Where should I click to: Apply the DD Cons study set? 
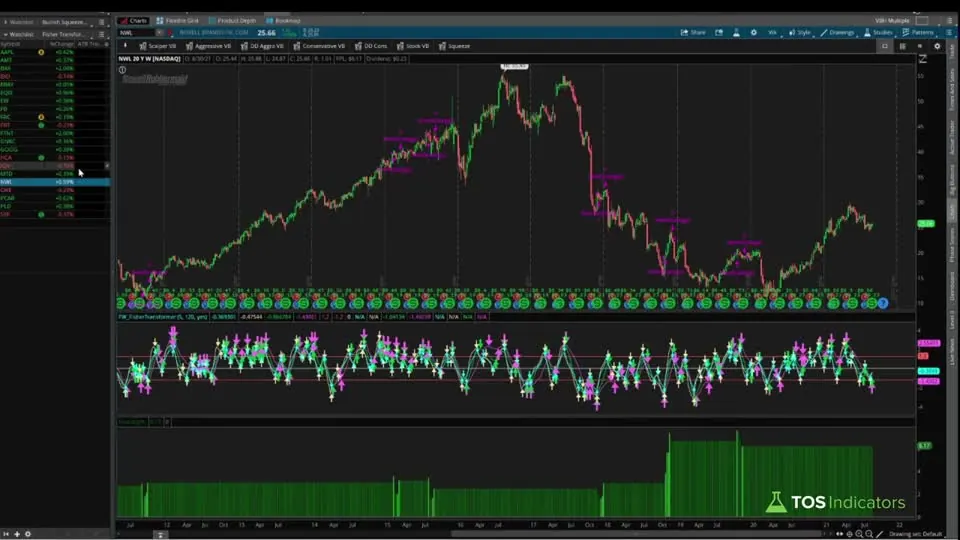tap(371, 46)
